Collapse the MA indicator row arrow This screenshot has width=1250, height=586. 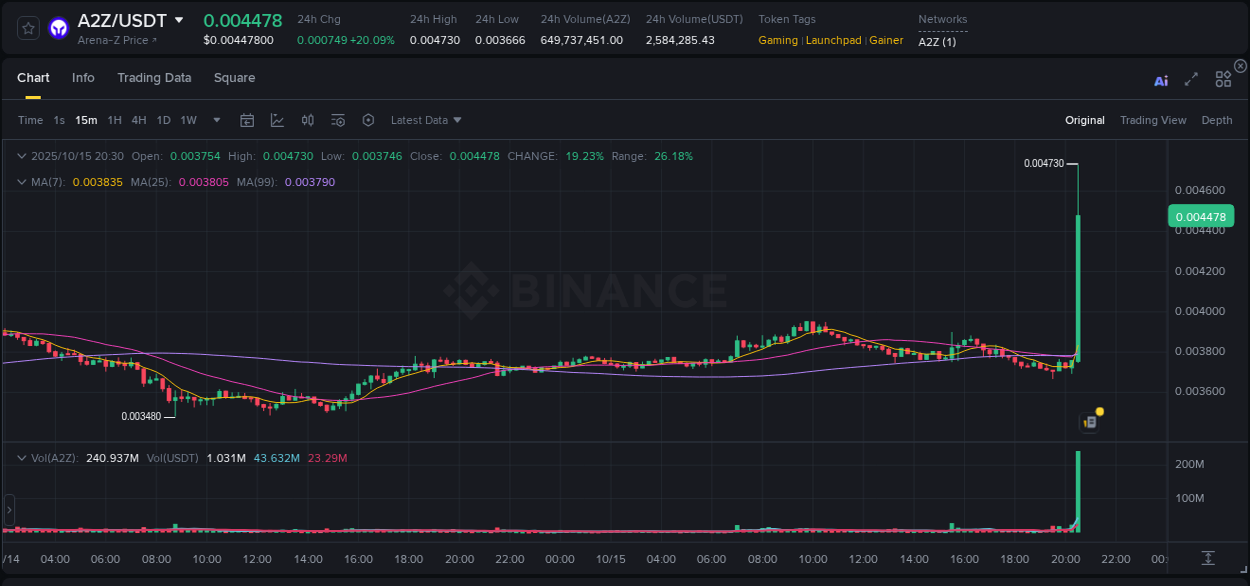click(21, 182)
